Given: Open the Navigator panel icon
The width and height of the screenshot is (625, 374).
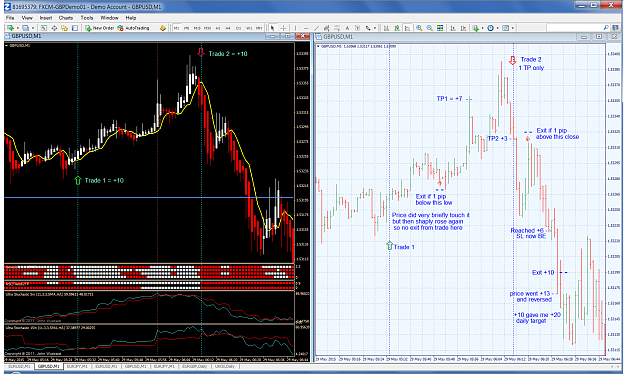Looking at the screenshot, I should click(65, 28).
